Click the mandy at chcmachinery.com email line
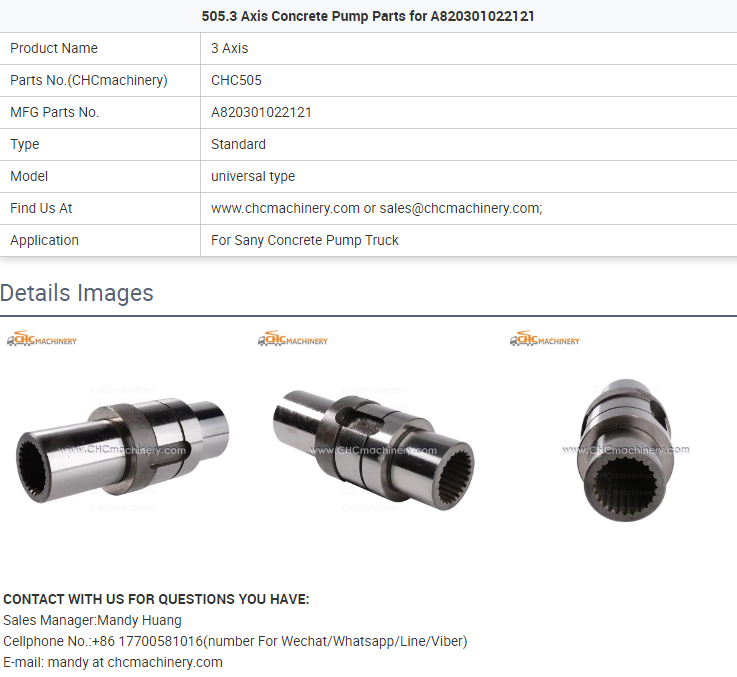737x677 pixels. [x=113, y=662]
